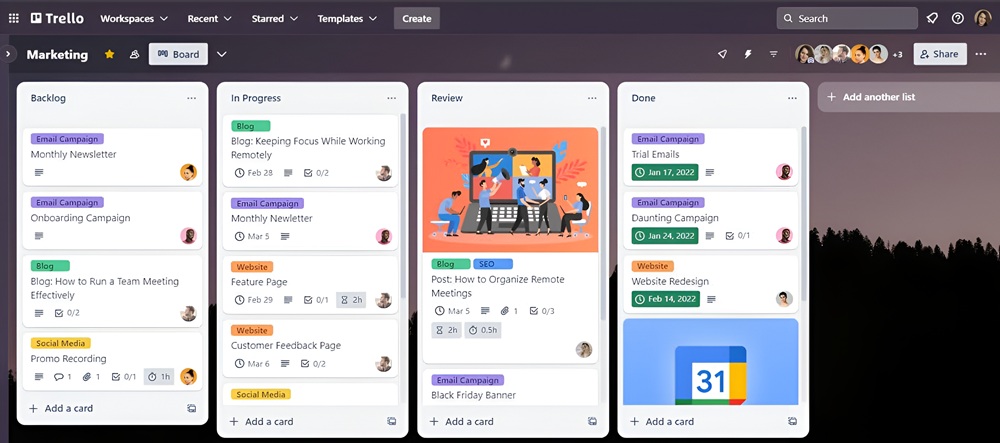
Task: Open the Automation lightning bolt icon
Action: pyautogui.click(x=748, y=54)
